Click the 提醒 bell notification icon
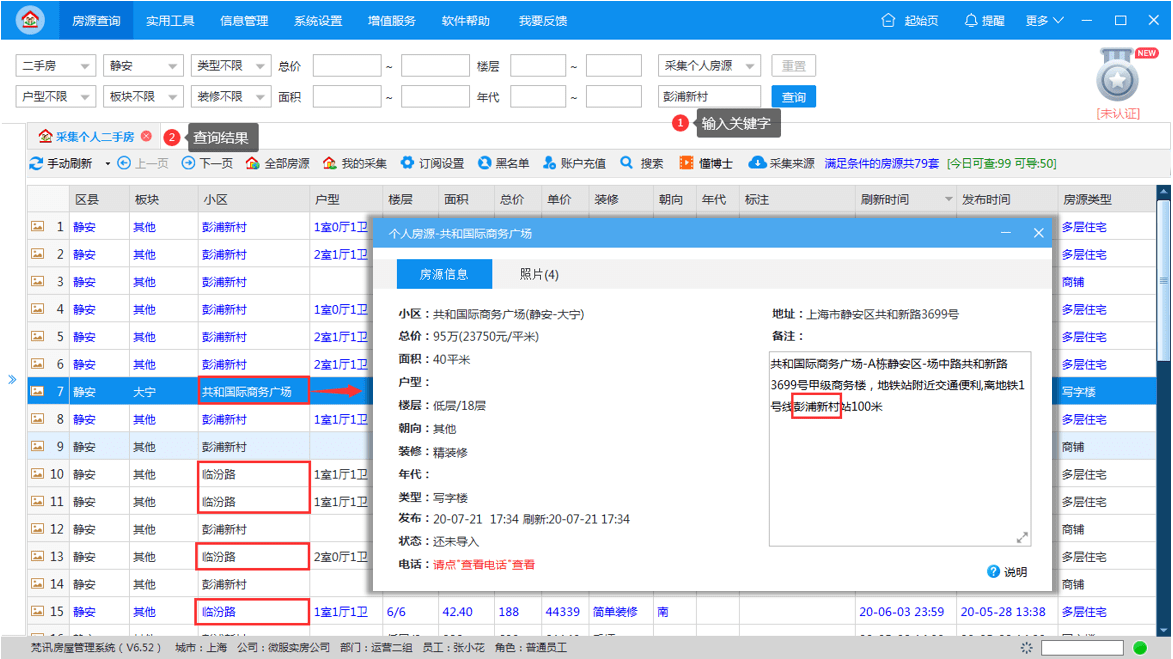1173x659 pixels. (971, 20)
